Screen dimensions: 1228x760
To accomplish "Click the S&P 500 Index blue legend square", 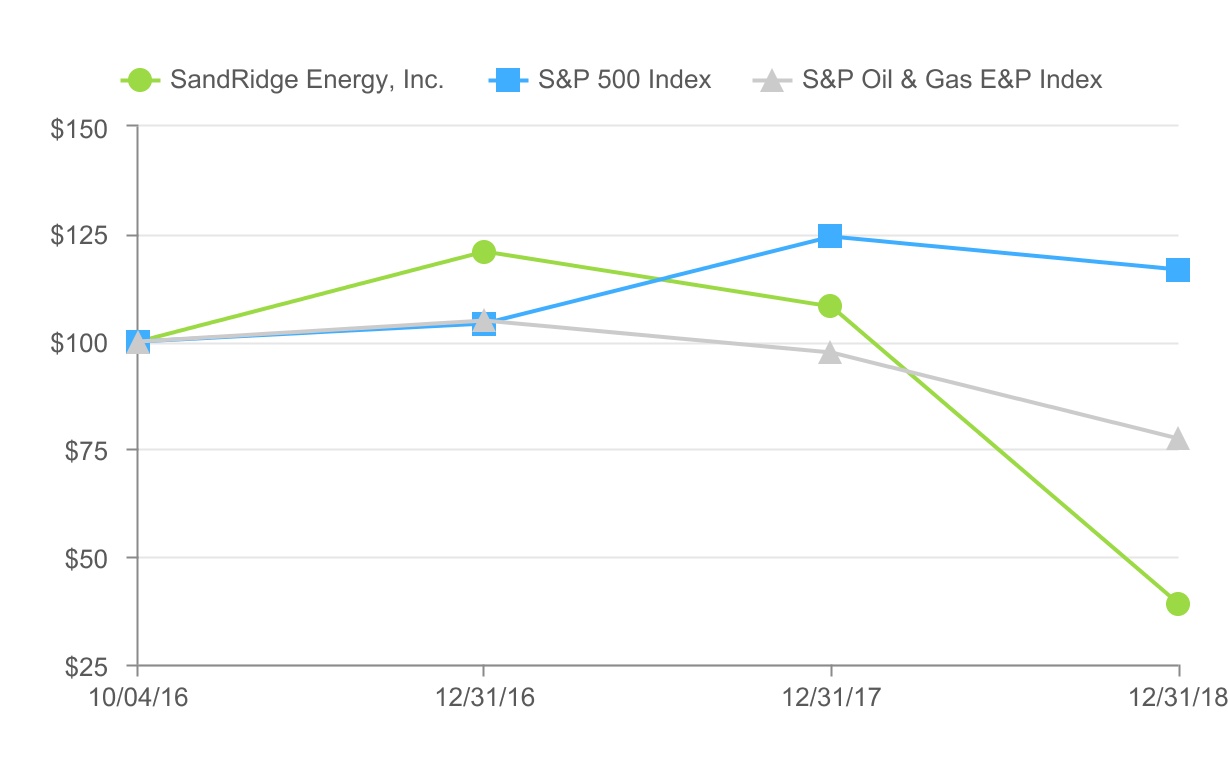I will pyautogui.click(x=509, y=80).
